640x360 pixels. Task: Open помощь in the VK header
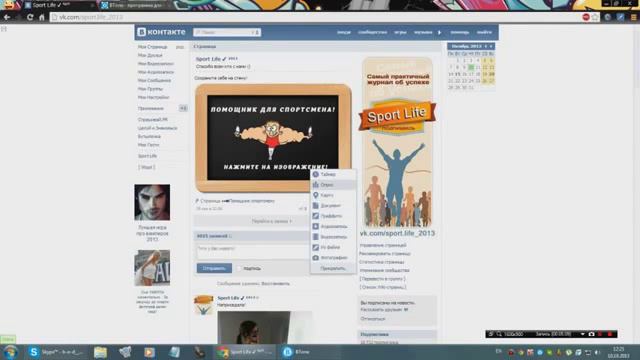tap(460, 32)
